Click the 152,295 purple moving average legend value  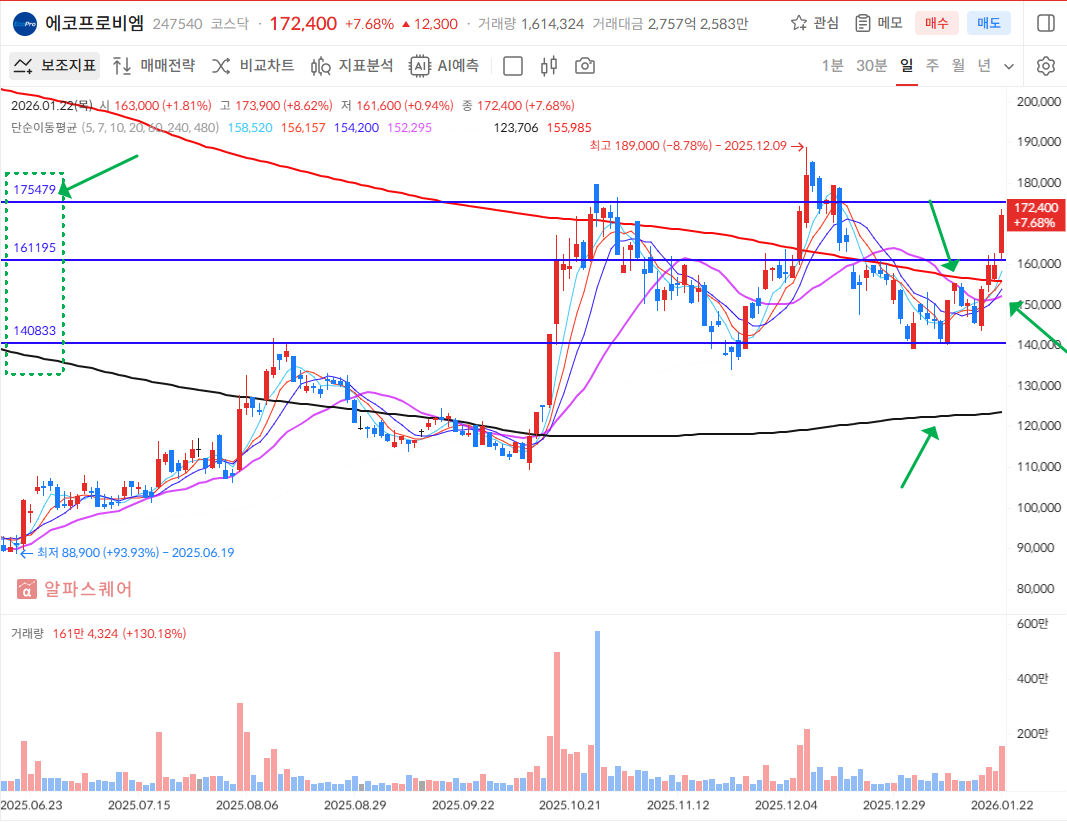click(409, 127)
